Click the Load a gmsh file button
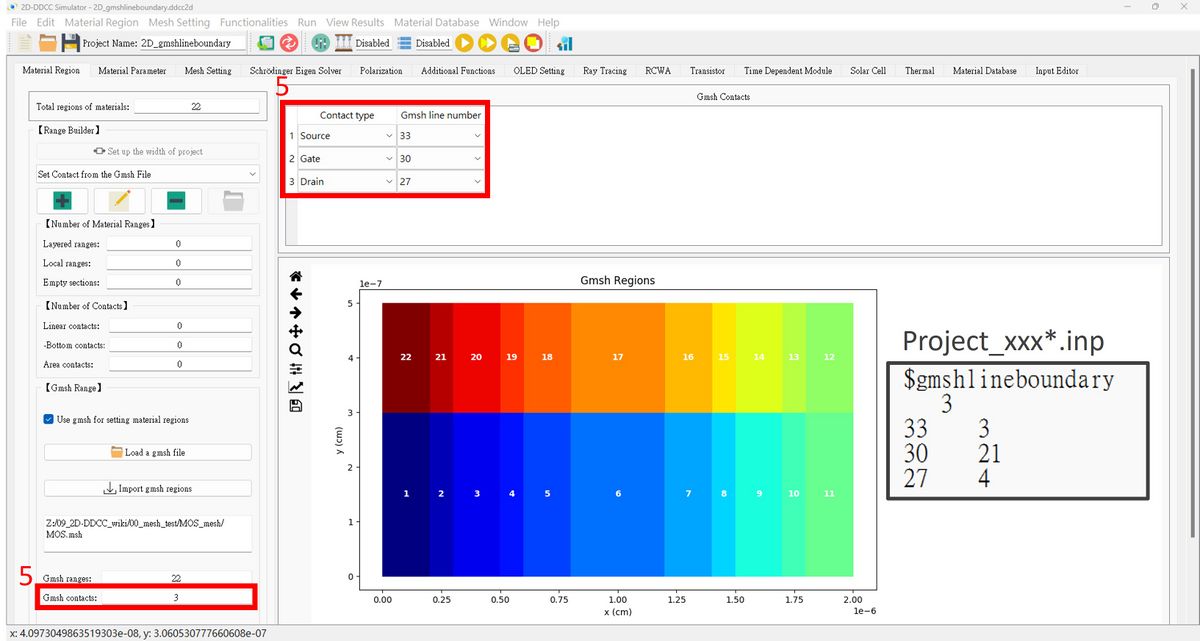Image resolution: width=1200 pixels, height=641 pixels. coord(147,452)
